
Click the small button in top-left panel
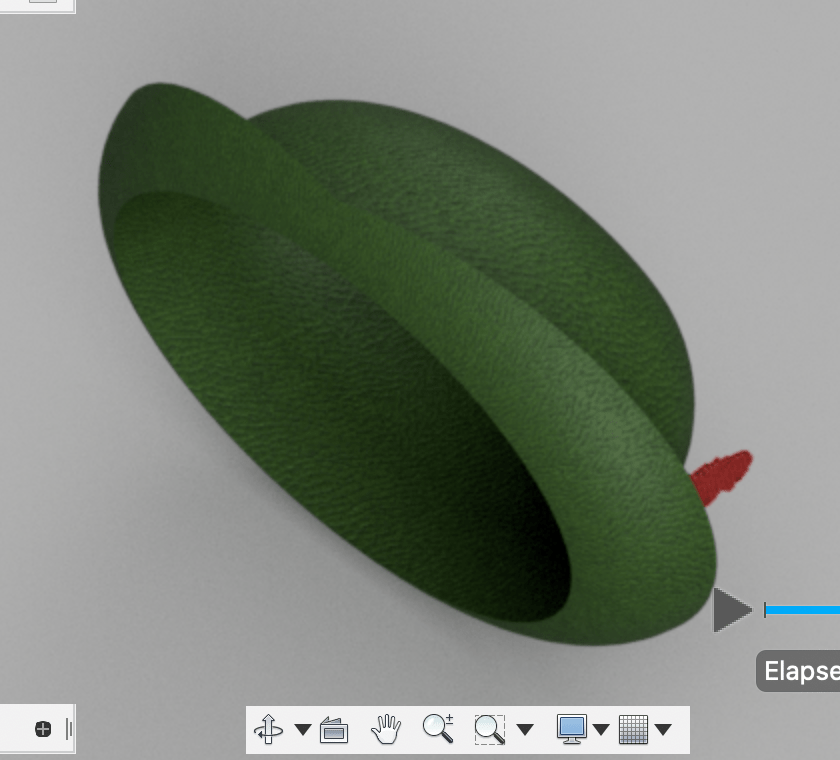coord(42,2)
